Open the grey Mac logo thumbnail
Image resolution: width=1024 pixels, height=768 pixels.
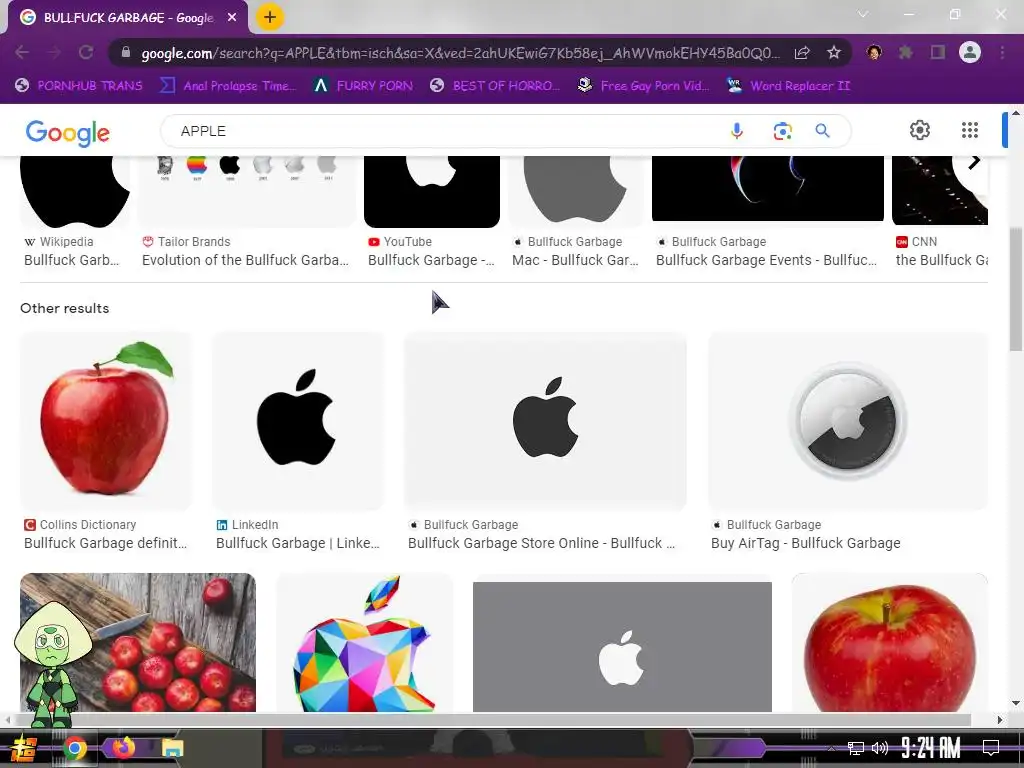pos(576,191)
